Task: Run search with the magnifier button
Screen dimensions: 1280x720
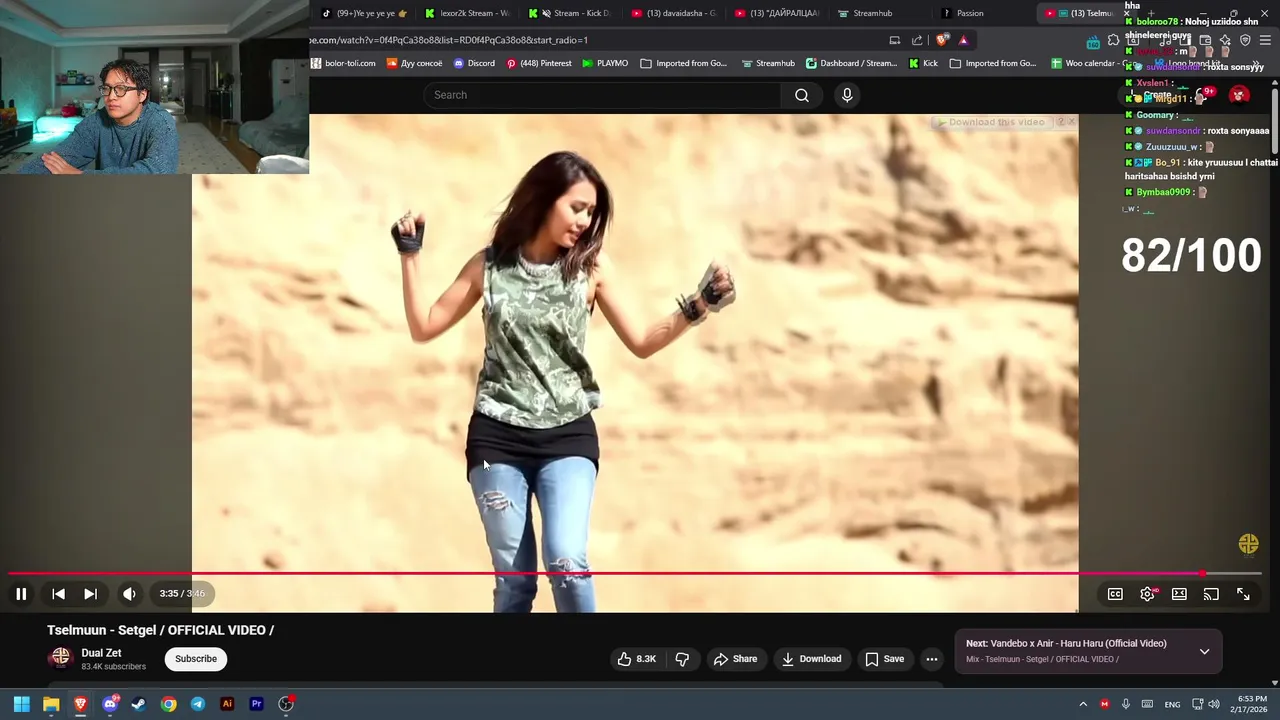Action: point(801,95)
